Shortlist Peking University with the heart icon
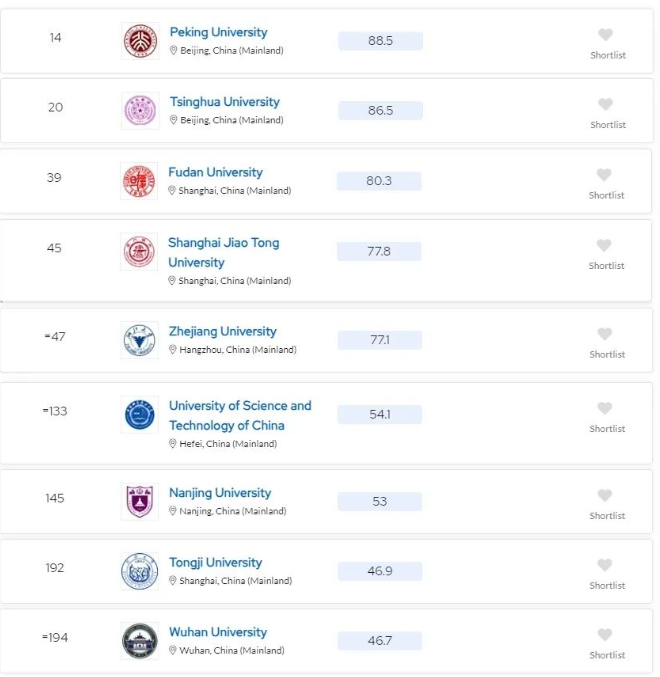The width and height of the screenshot is (660, 677). [x=605, y=35]
